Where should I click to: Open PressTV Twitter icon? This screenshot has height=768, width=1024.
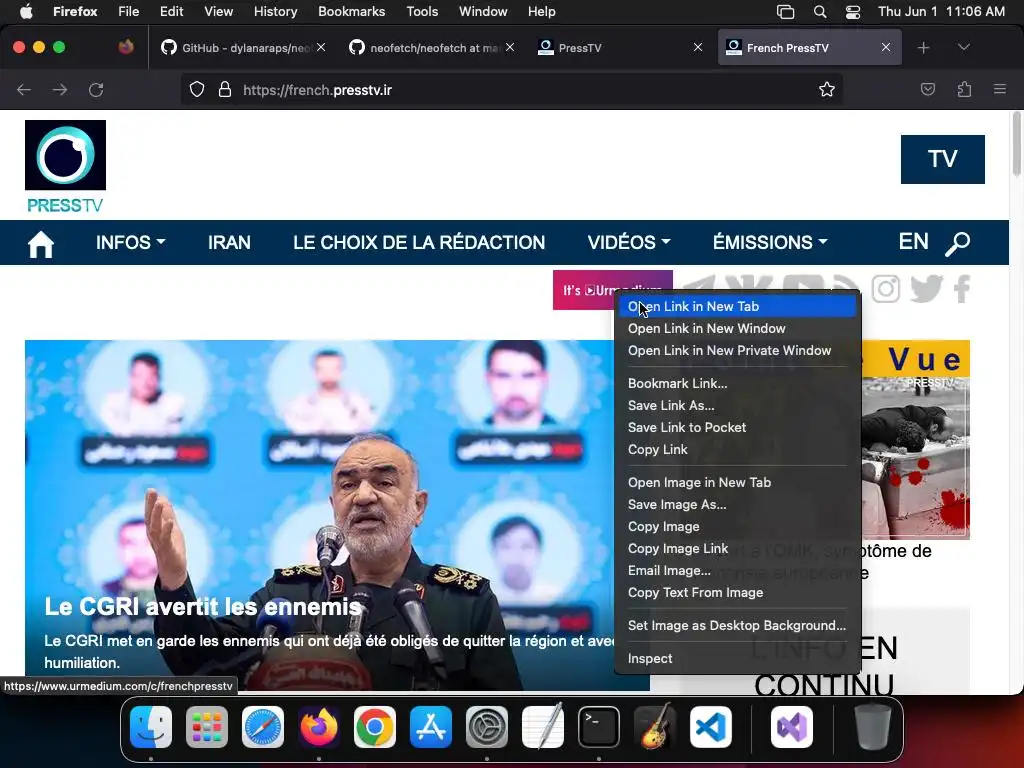[x=926, y=289]
